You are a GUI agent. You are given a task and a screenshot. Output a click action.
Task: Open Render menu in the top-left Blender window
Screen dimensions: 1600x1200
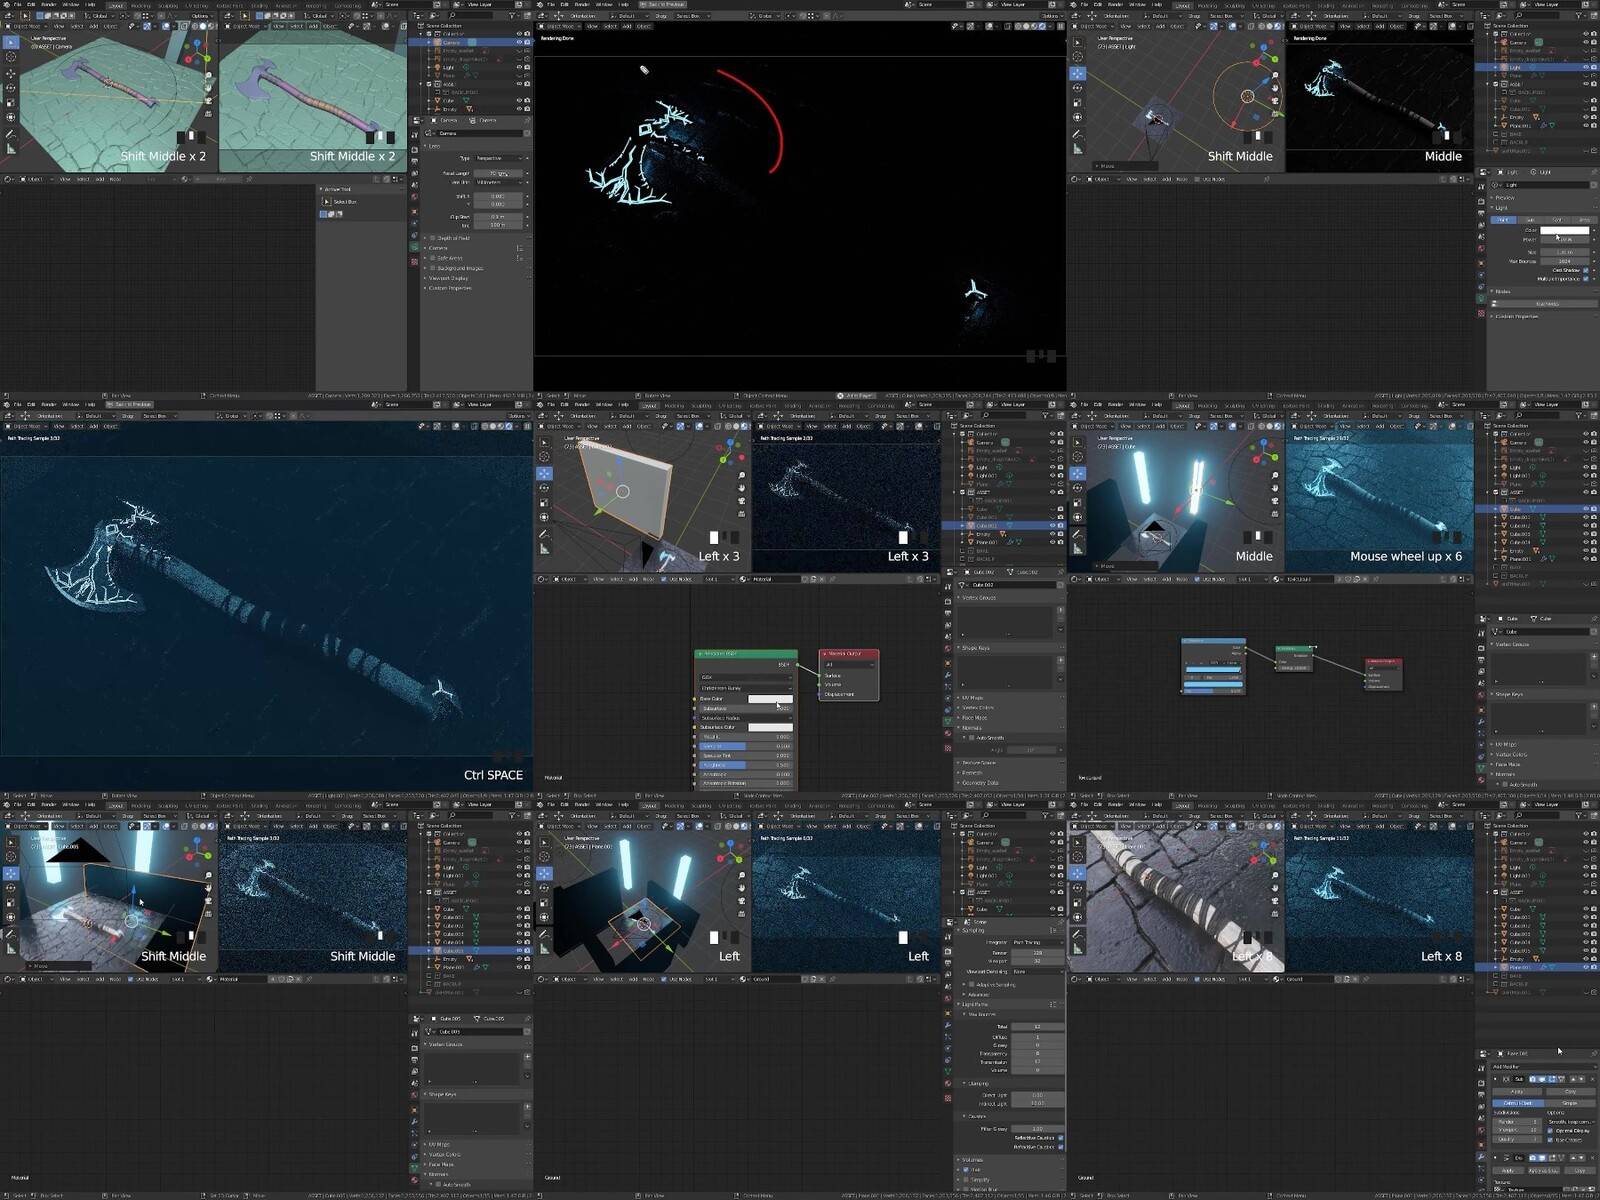pos(48,4)
